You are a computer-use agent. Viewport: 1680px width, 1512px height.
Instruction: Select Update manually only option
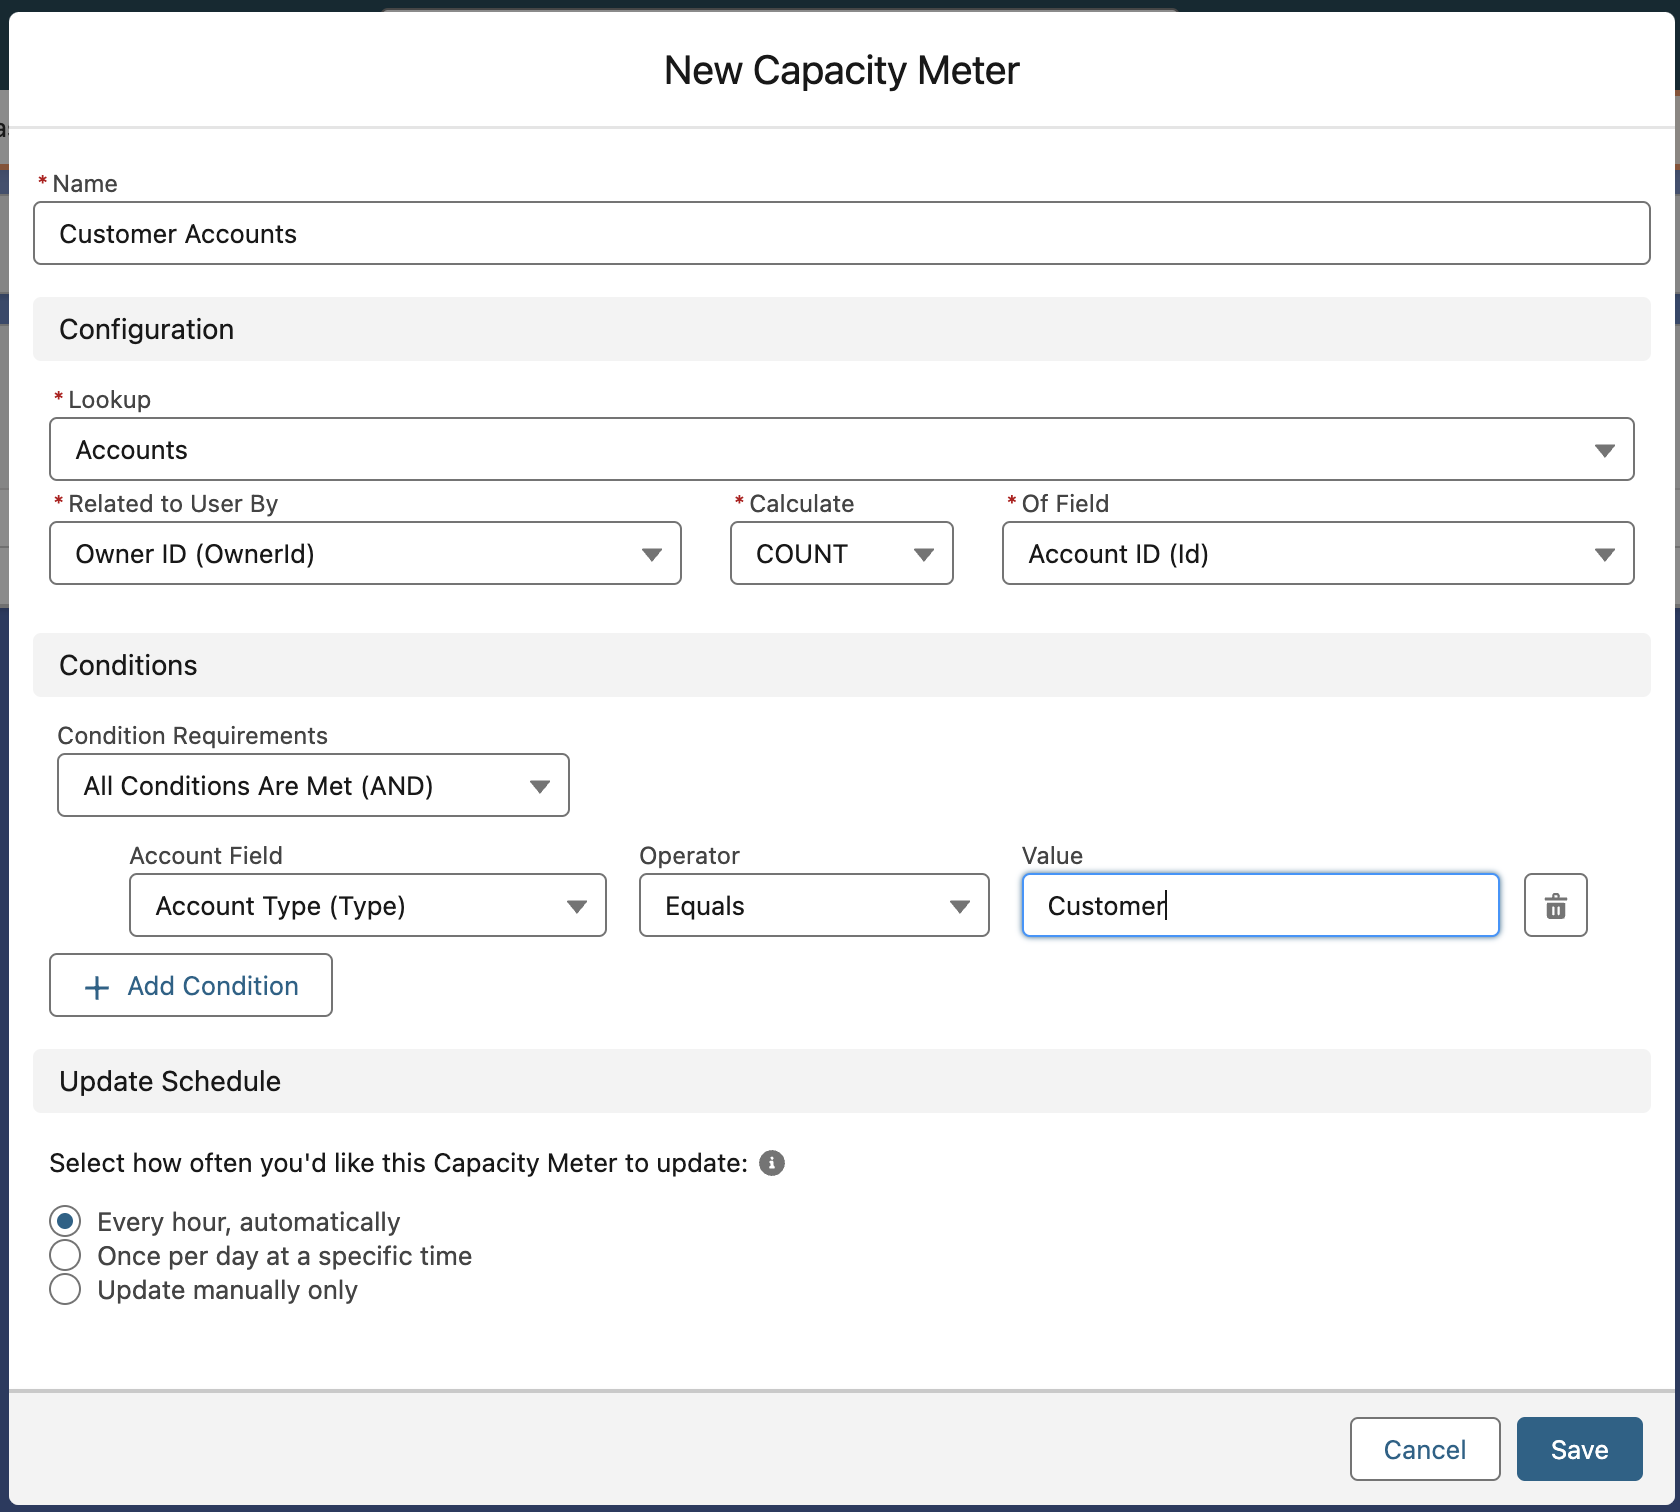click(66, 1289)
